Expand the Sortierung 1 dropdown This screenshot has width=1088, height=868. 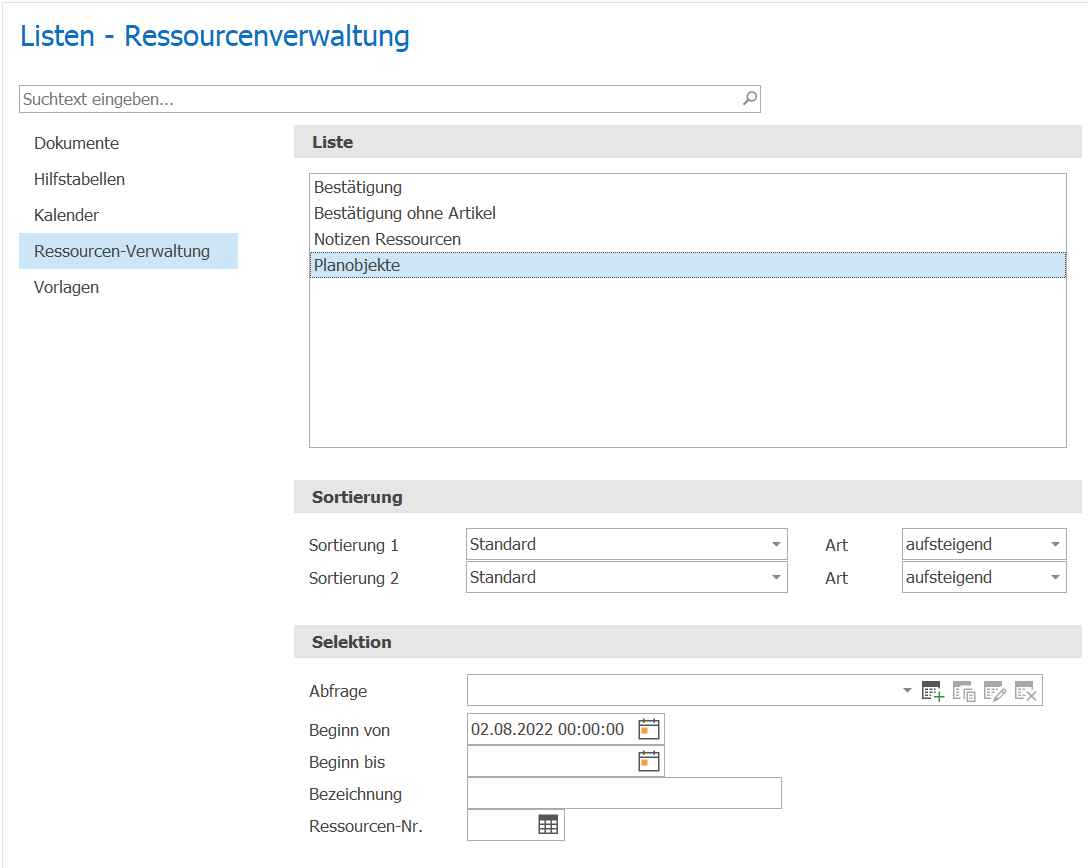click(x=776, y=544)
